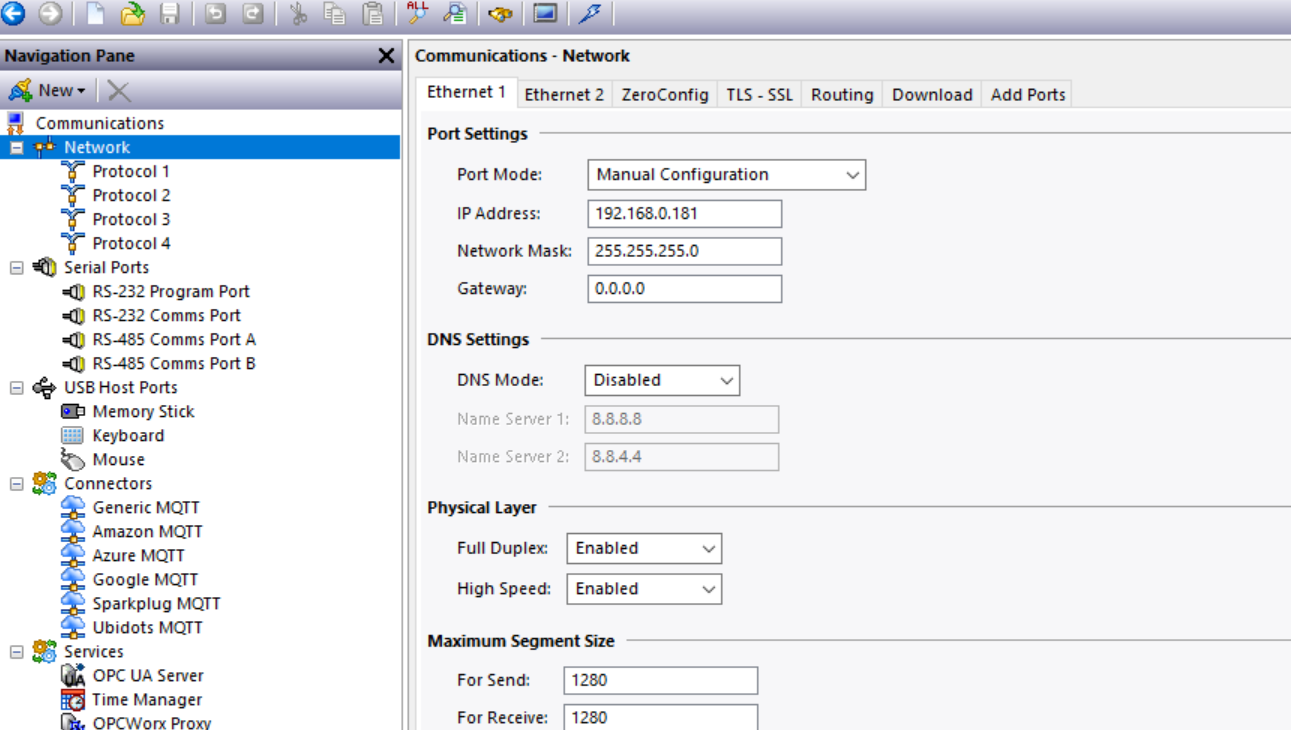Click the Paste clipboard icon
1291x730 pixels.
point(372,13)
